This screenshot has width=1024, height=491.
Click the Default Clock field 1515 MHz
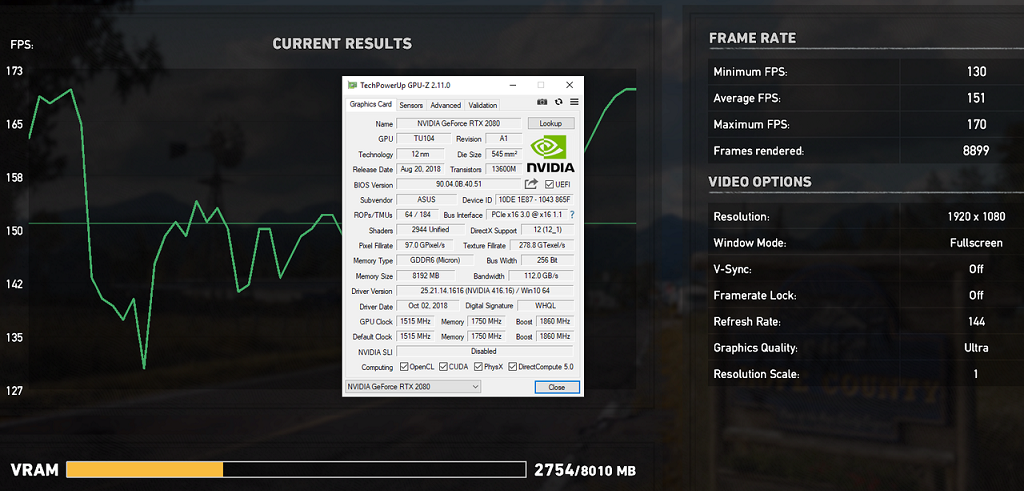(x=415, y=336)
